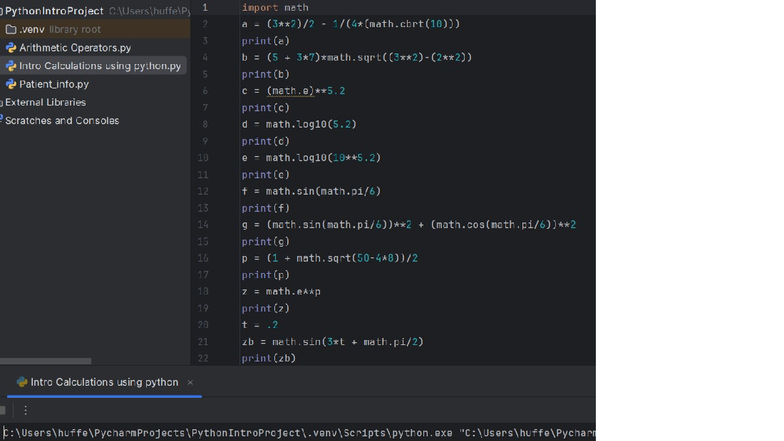Expand the External Libraries node
The width and height of the screenshot is (784, 441).
pyautogui.click(x=46, y=102)
